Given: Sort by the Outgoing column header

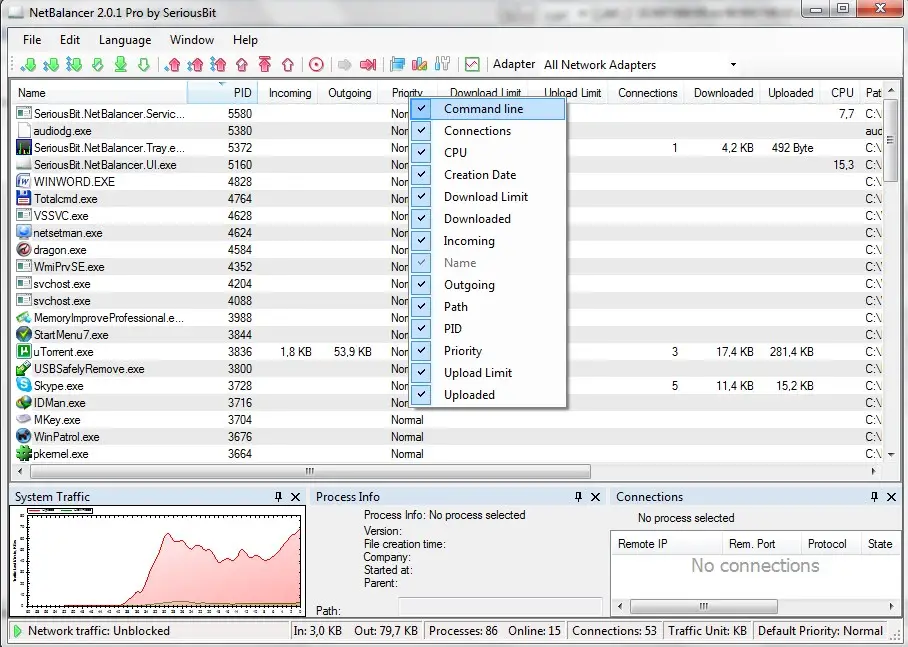Looking at the screenshot, I should [347, 93].
